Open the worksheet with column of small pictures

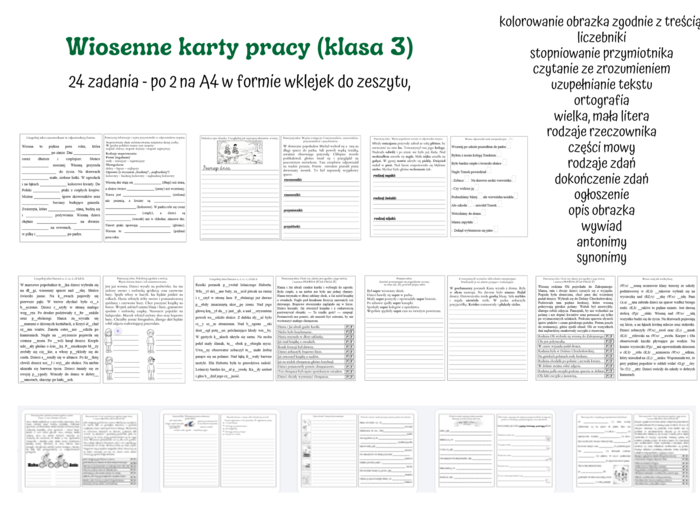(328, 450)
